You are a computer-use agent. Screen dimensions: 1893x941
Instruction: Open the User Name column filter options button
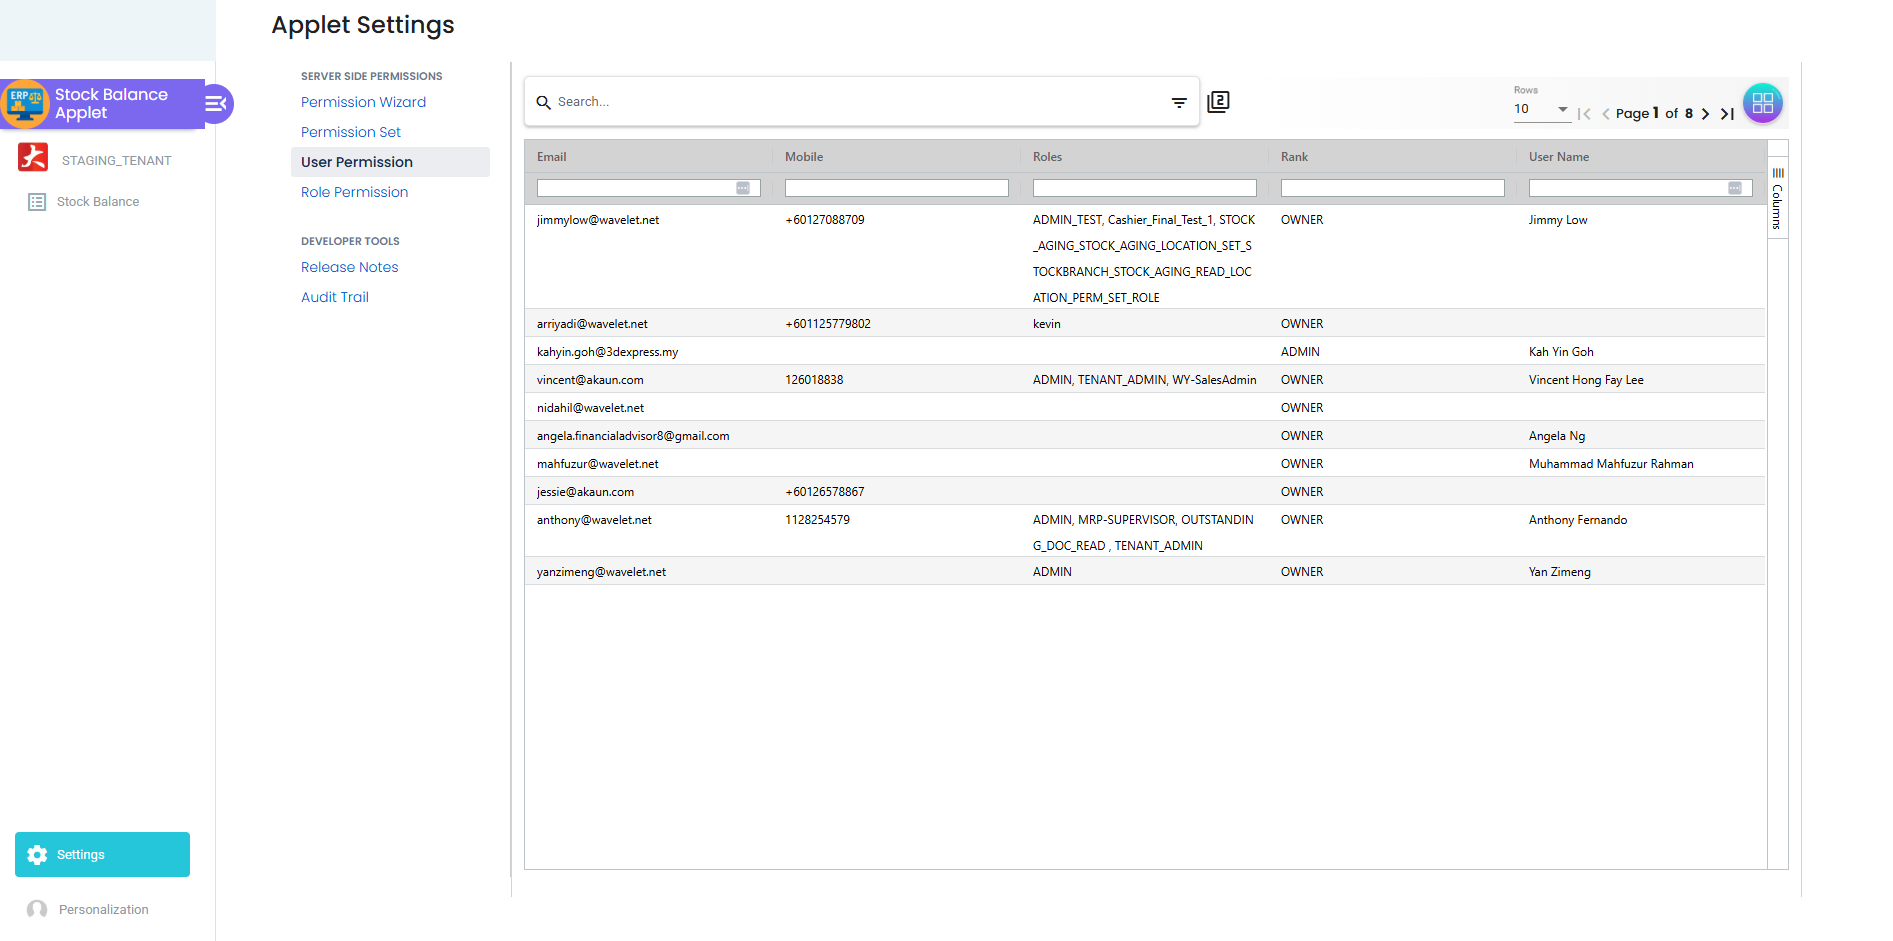tap(1735, 188)
